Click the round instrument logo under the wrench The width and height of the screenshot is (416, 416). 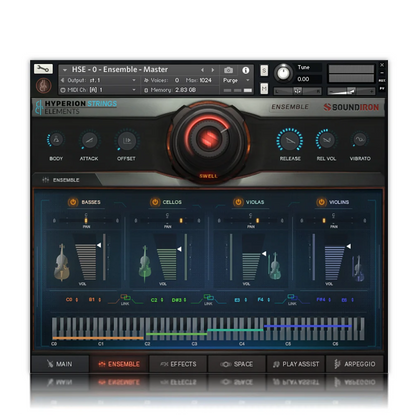tap(43, 86)
